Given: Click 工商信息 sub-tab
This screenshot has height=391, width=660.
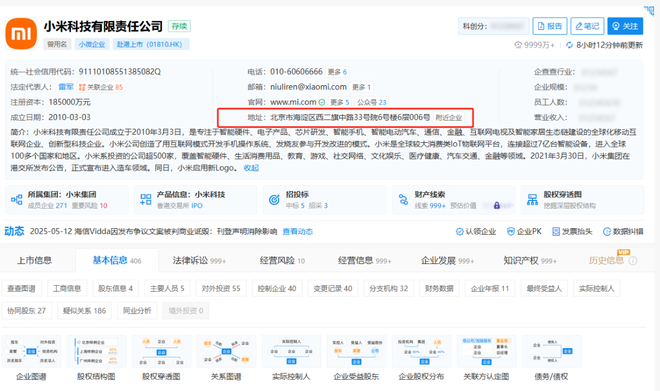Looking at the screenshot, I should pyautogui.click(x=67, y=288).
